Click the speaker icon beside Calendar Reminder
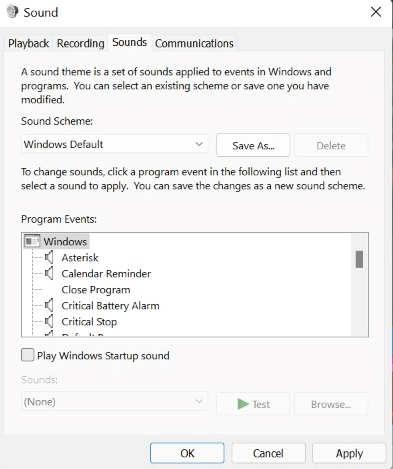The height and width of the screenshot is (469, 393). pyautogui.click(x=49, y=273)
